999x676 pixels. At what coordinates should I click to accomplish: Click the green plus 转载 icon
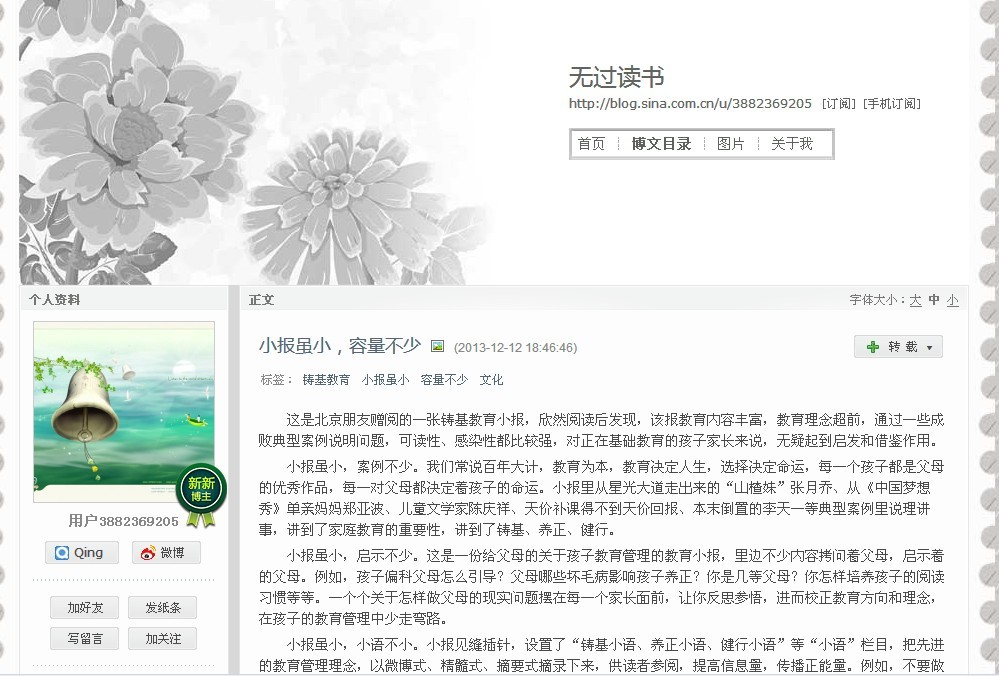click(x=873, y=347)
